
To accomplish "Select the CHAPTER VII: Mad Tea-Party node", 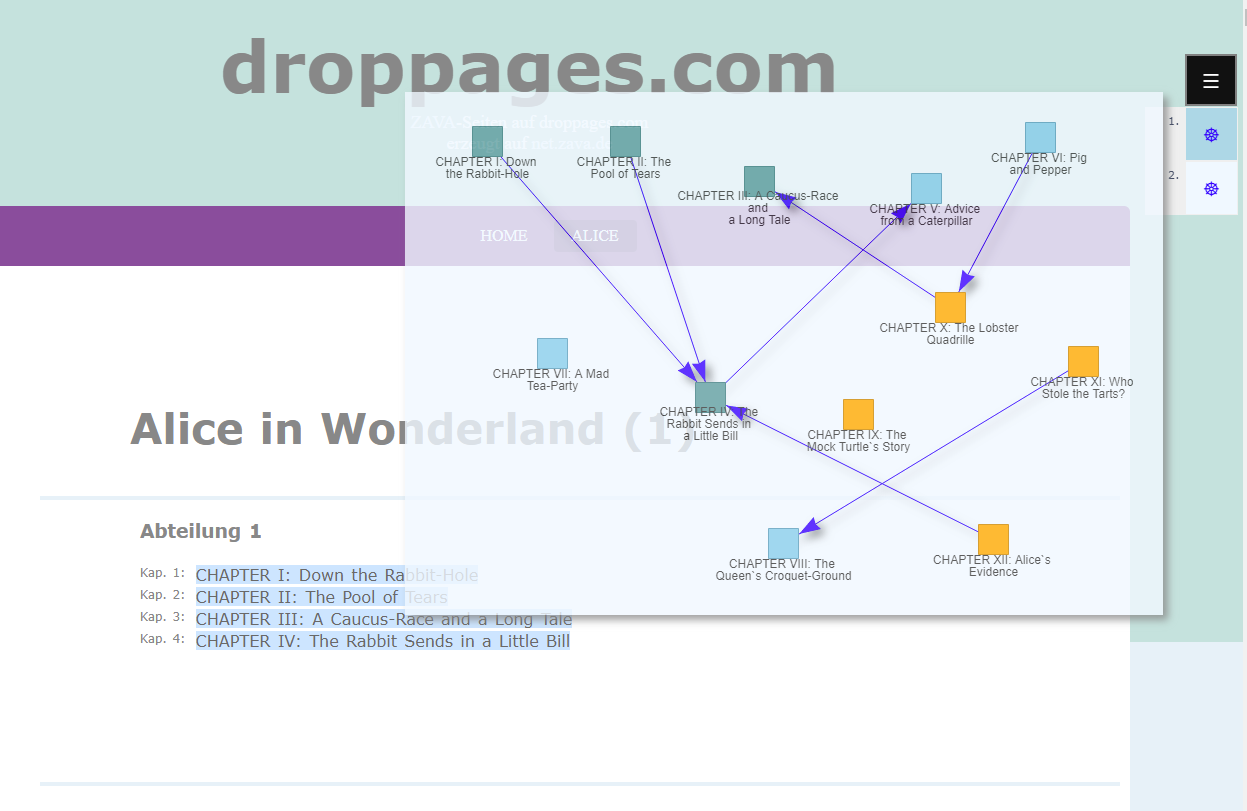I will click(x=552, y=352).
